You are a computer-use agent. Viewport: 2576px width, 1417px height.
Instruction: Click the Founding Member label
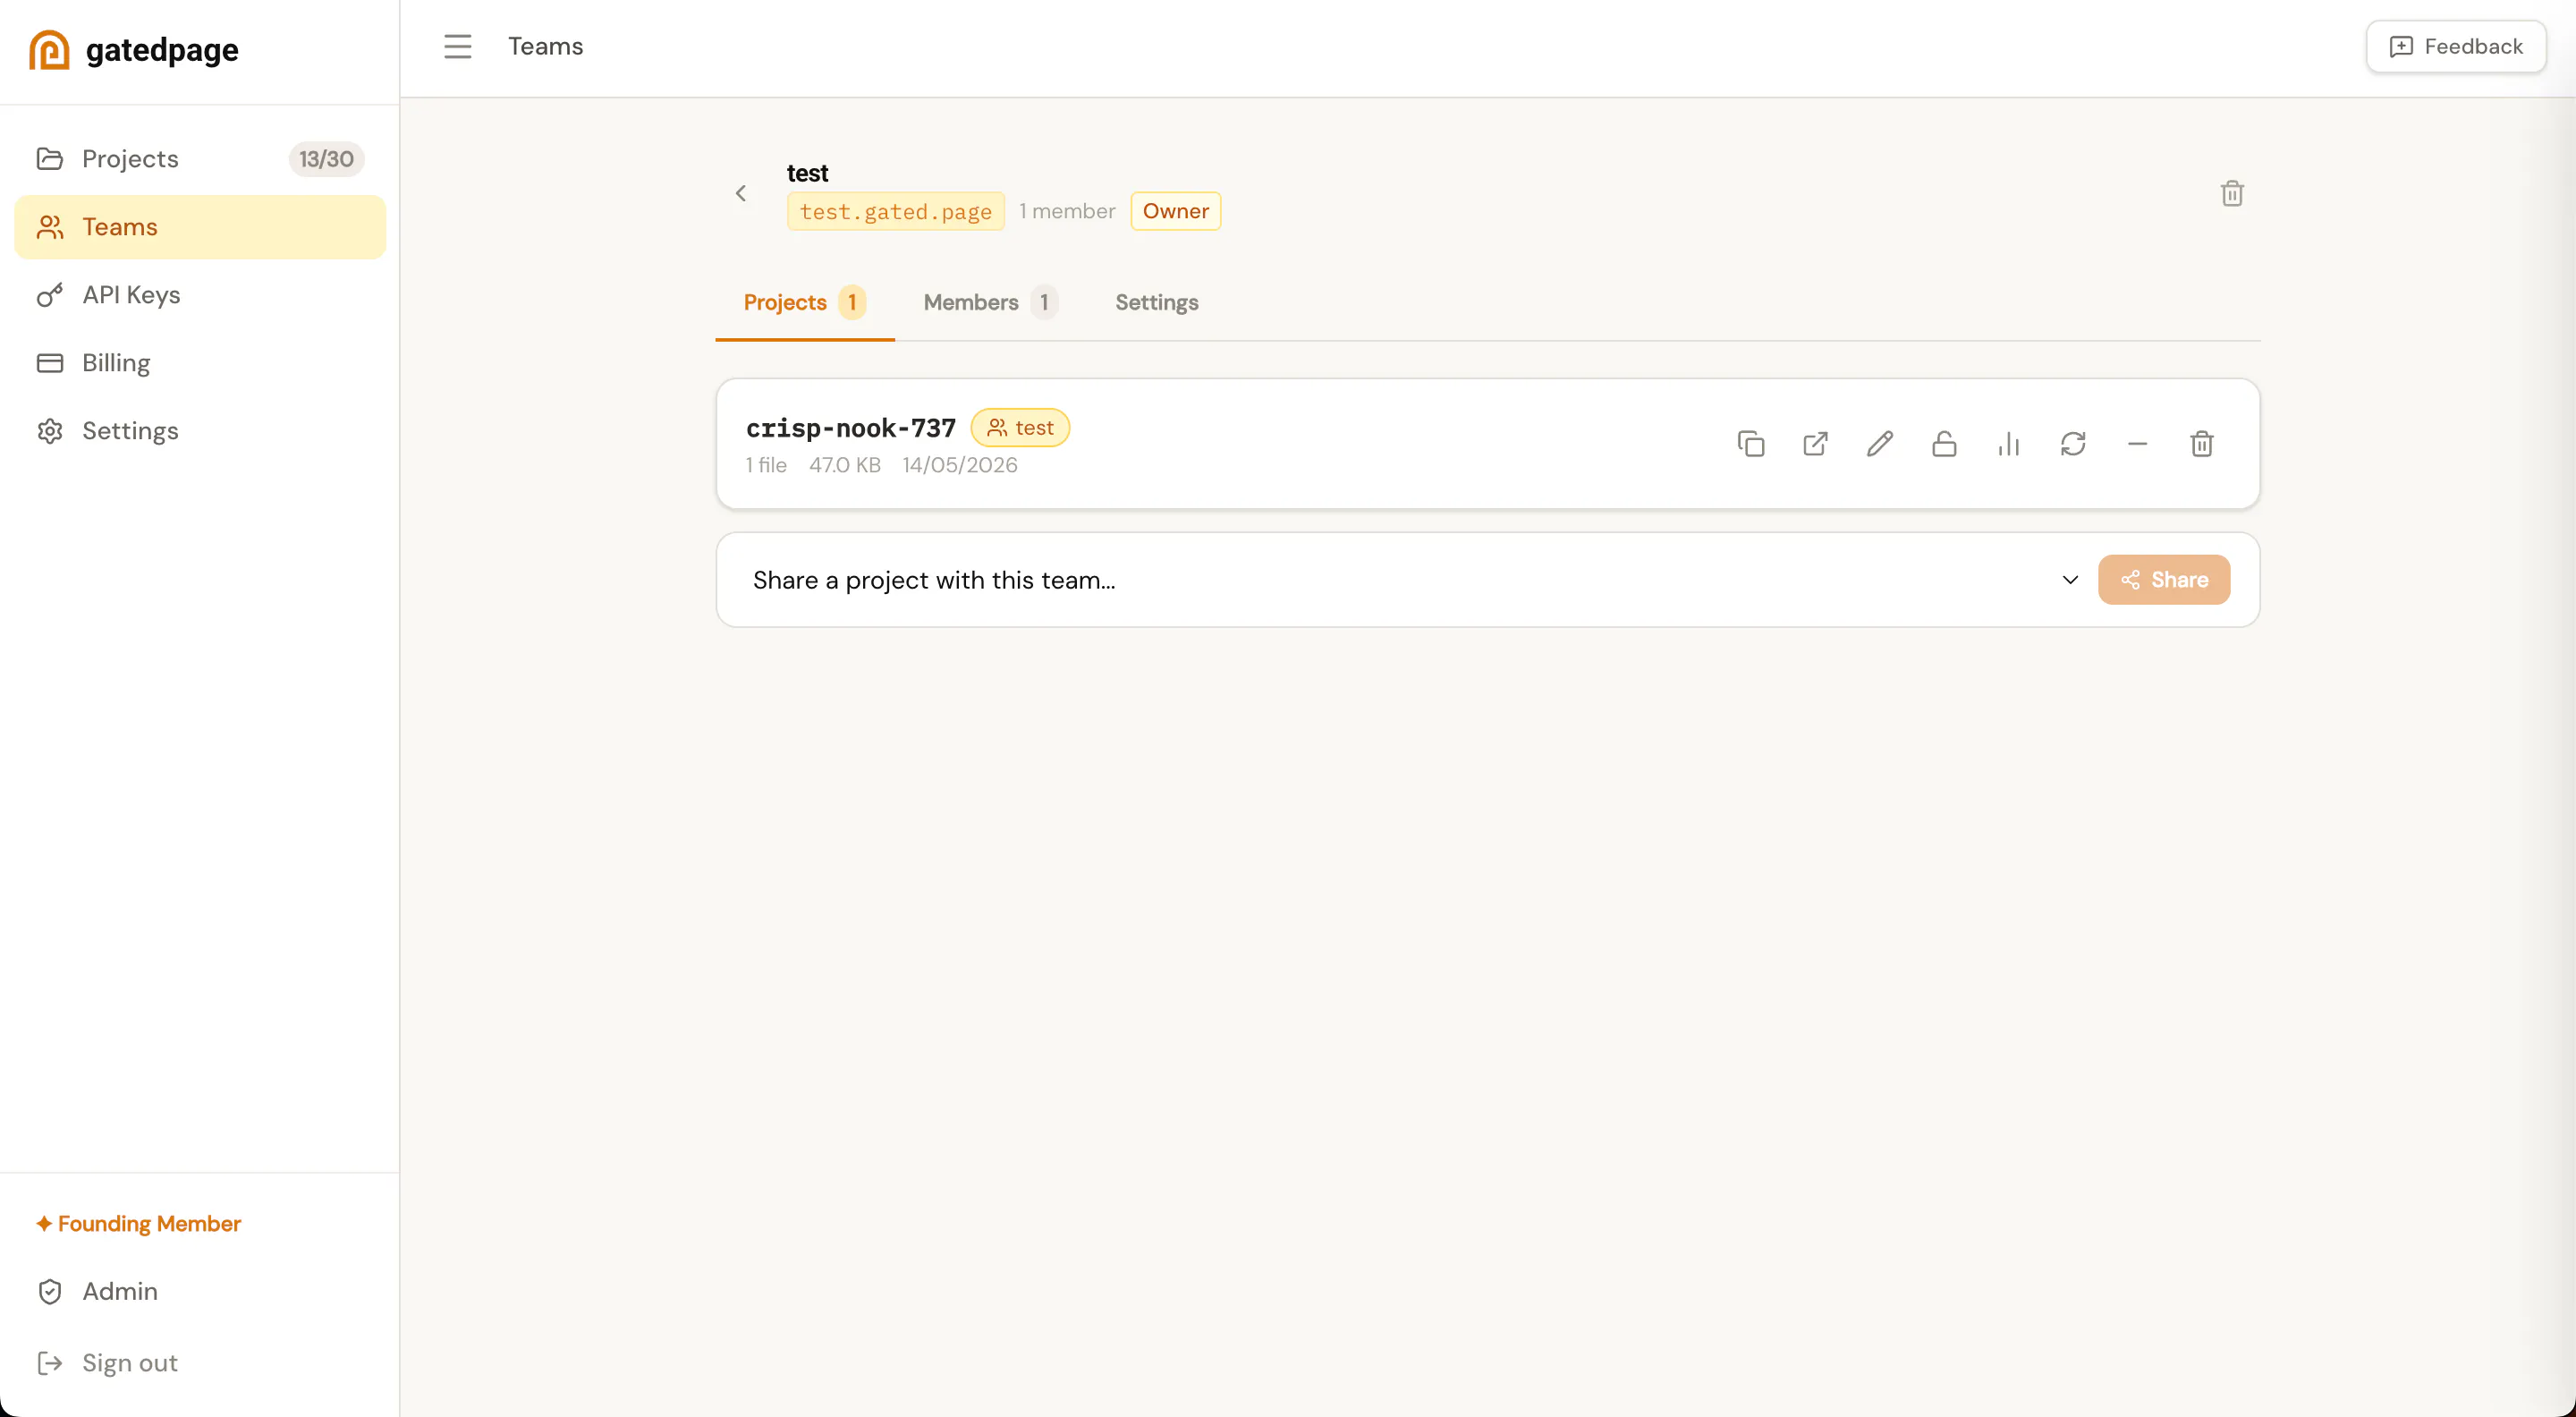point(139,1224)
